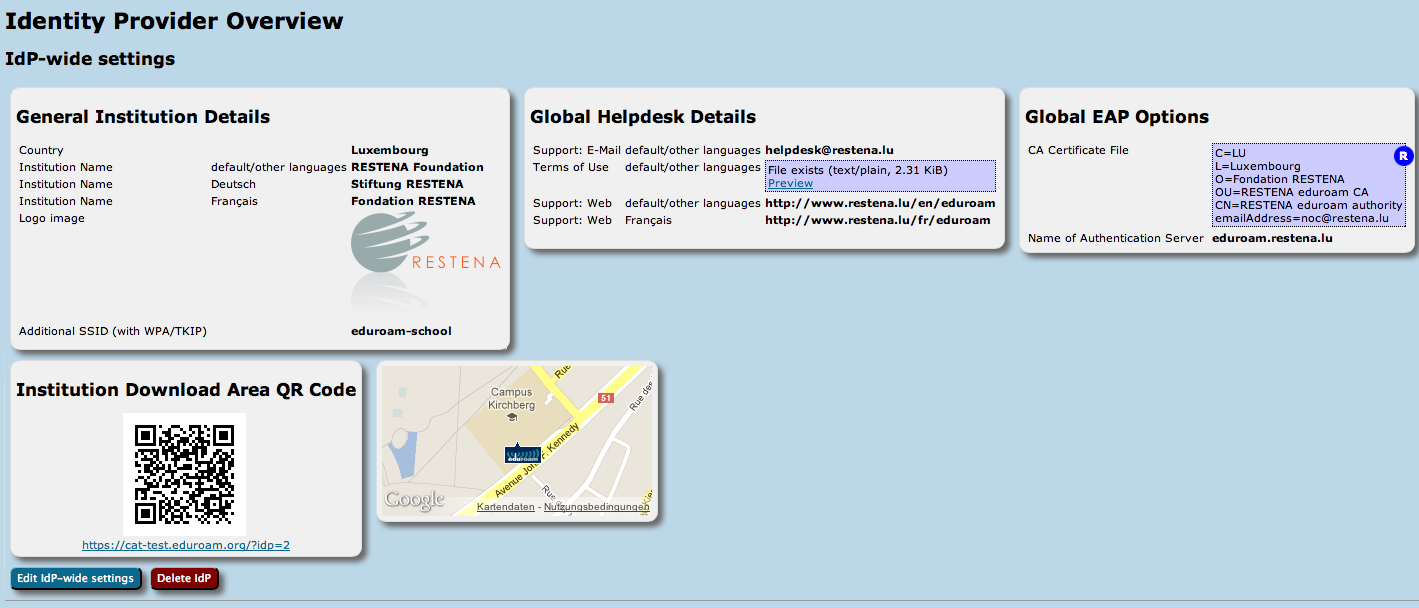This screenshot has width=1419, height=608.
Task: Click the eduroam marker on the map
Action: pyautogui.click(x=522, y=454)
